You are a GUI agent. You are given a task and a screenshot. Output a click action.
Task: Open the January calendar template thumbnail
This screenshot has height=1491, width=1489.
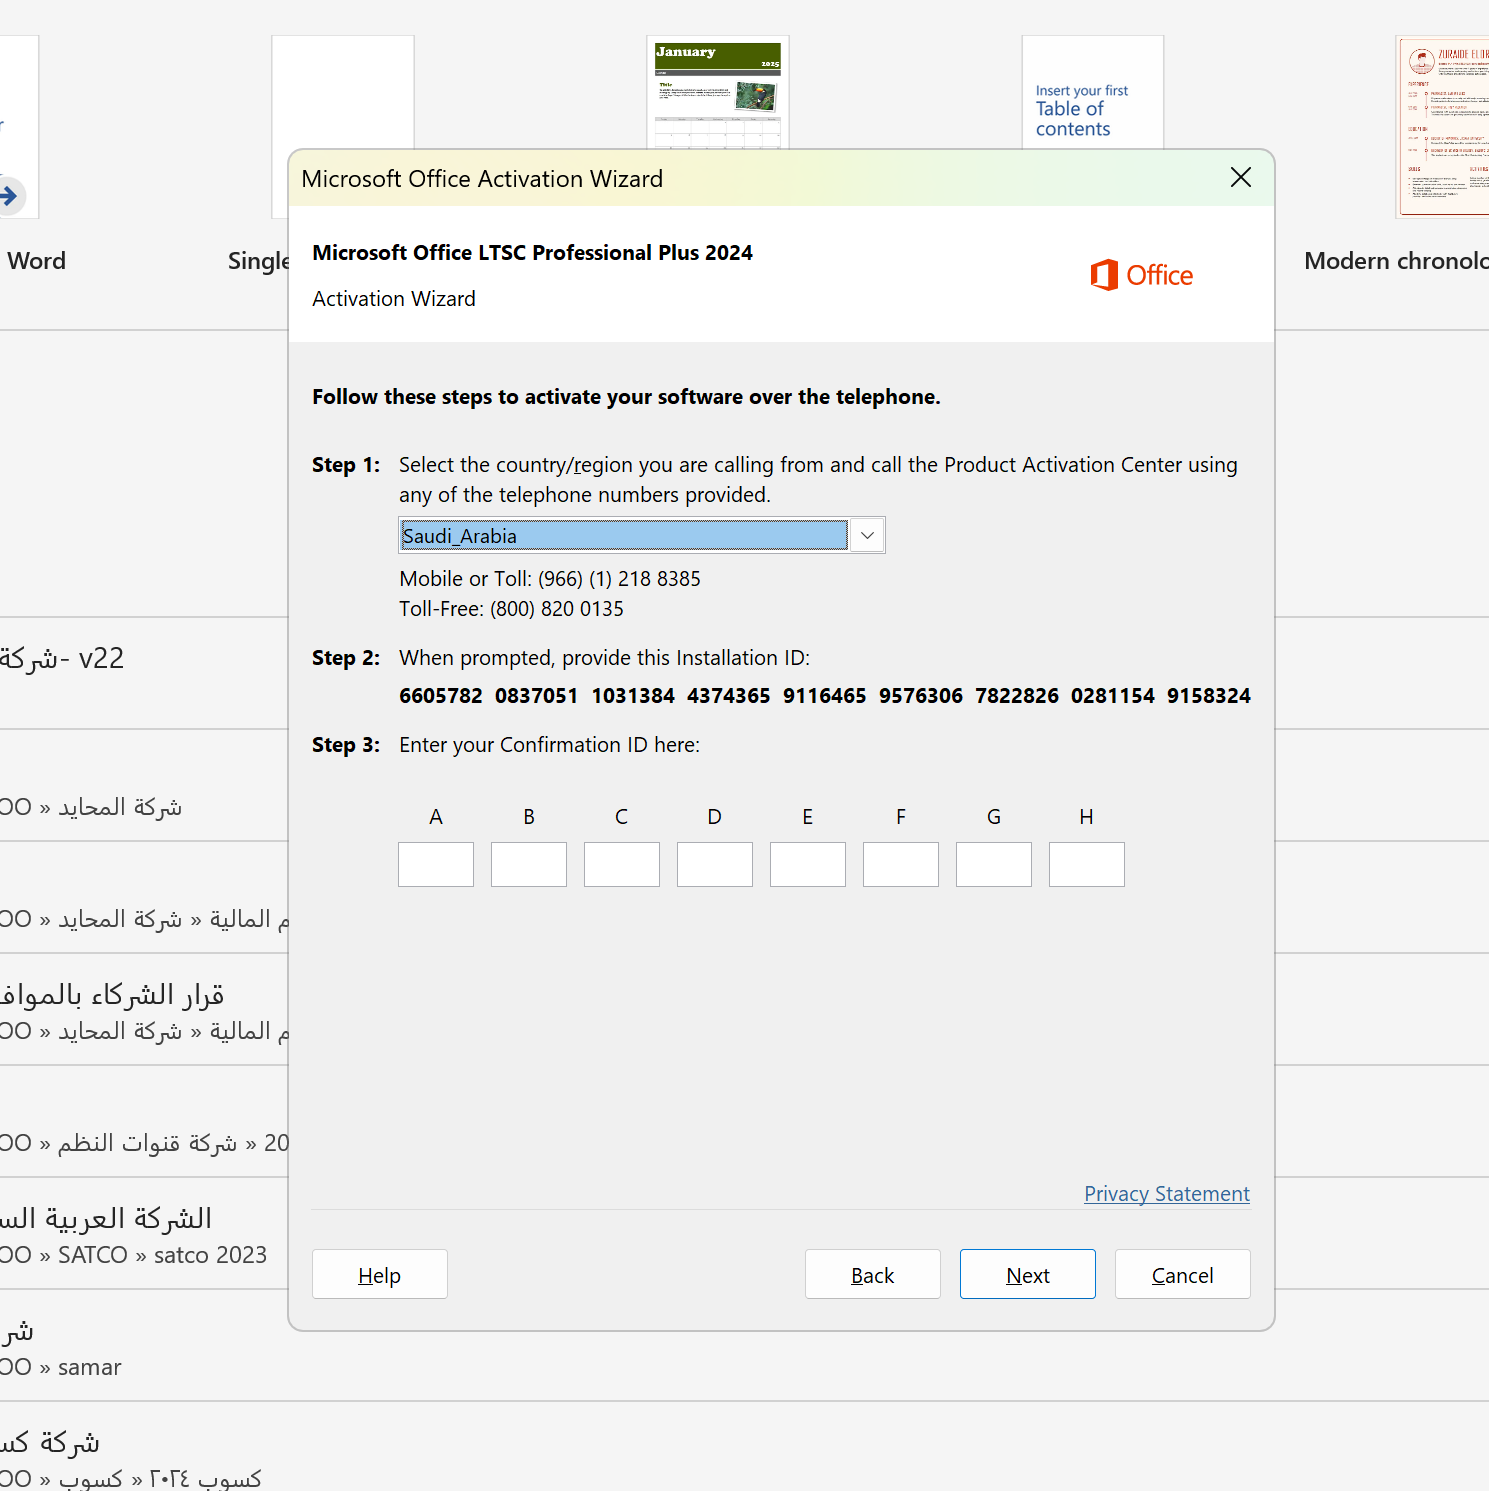(x=718, y=92)
